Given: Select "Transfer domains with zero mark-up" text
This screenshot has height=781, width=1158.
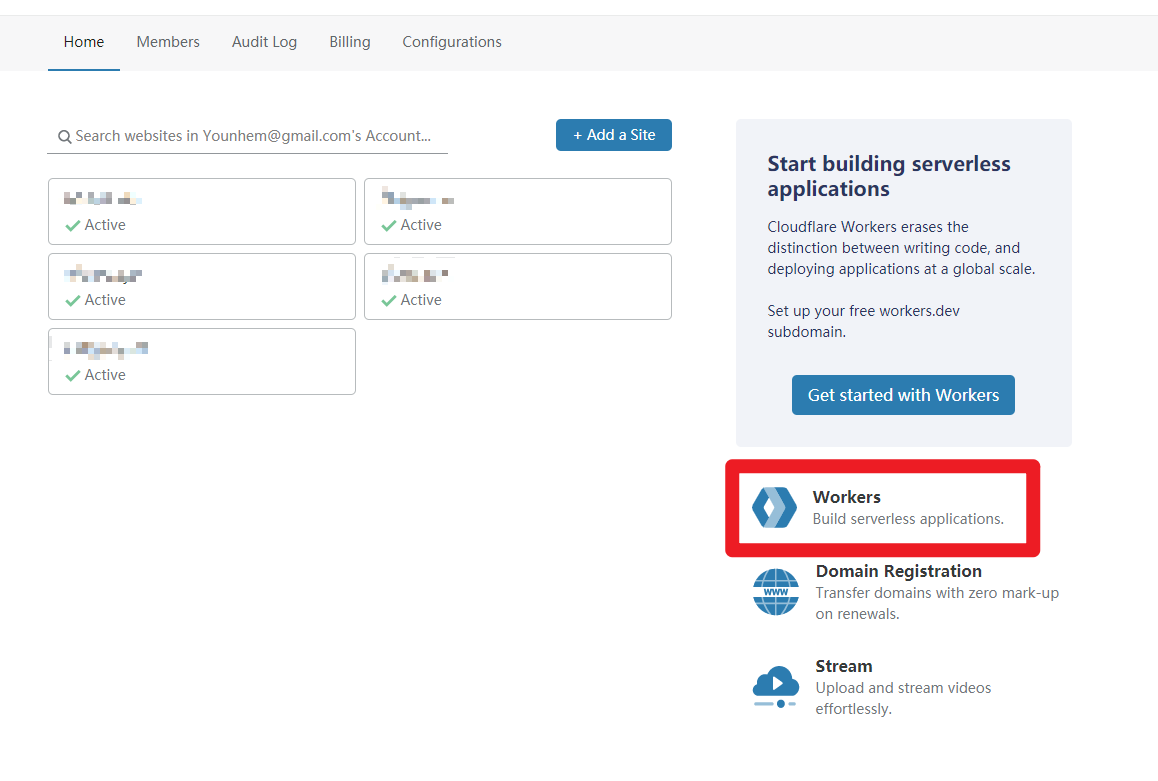Looking at the screenshot, I should click(936, 593).
